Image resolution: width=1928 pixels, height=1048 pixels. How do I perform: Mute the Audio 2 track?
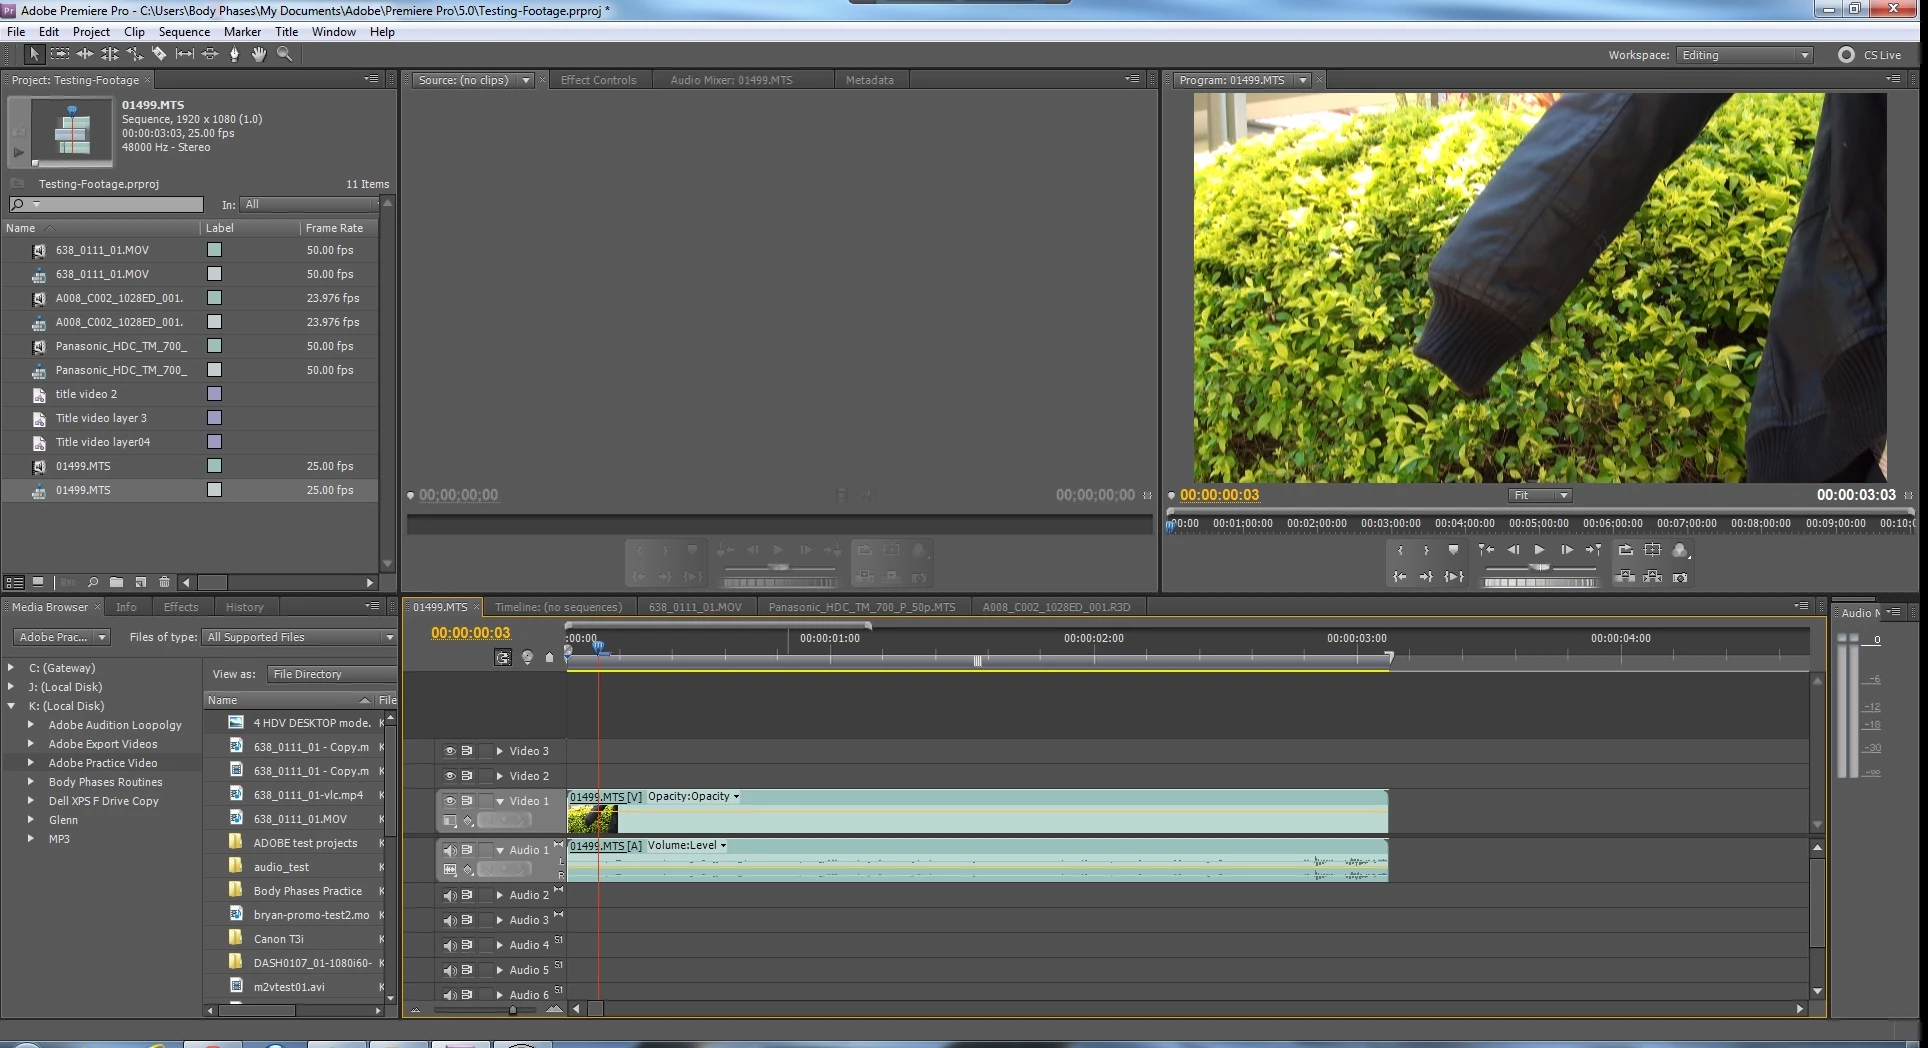[450, 895]
